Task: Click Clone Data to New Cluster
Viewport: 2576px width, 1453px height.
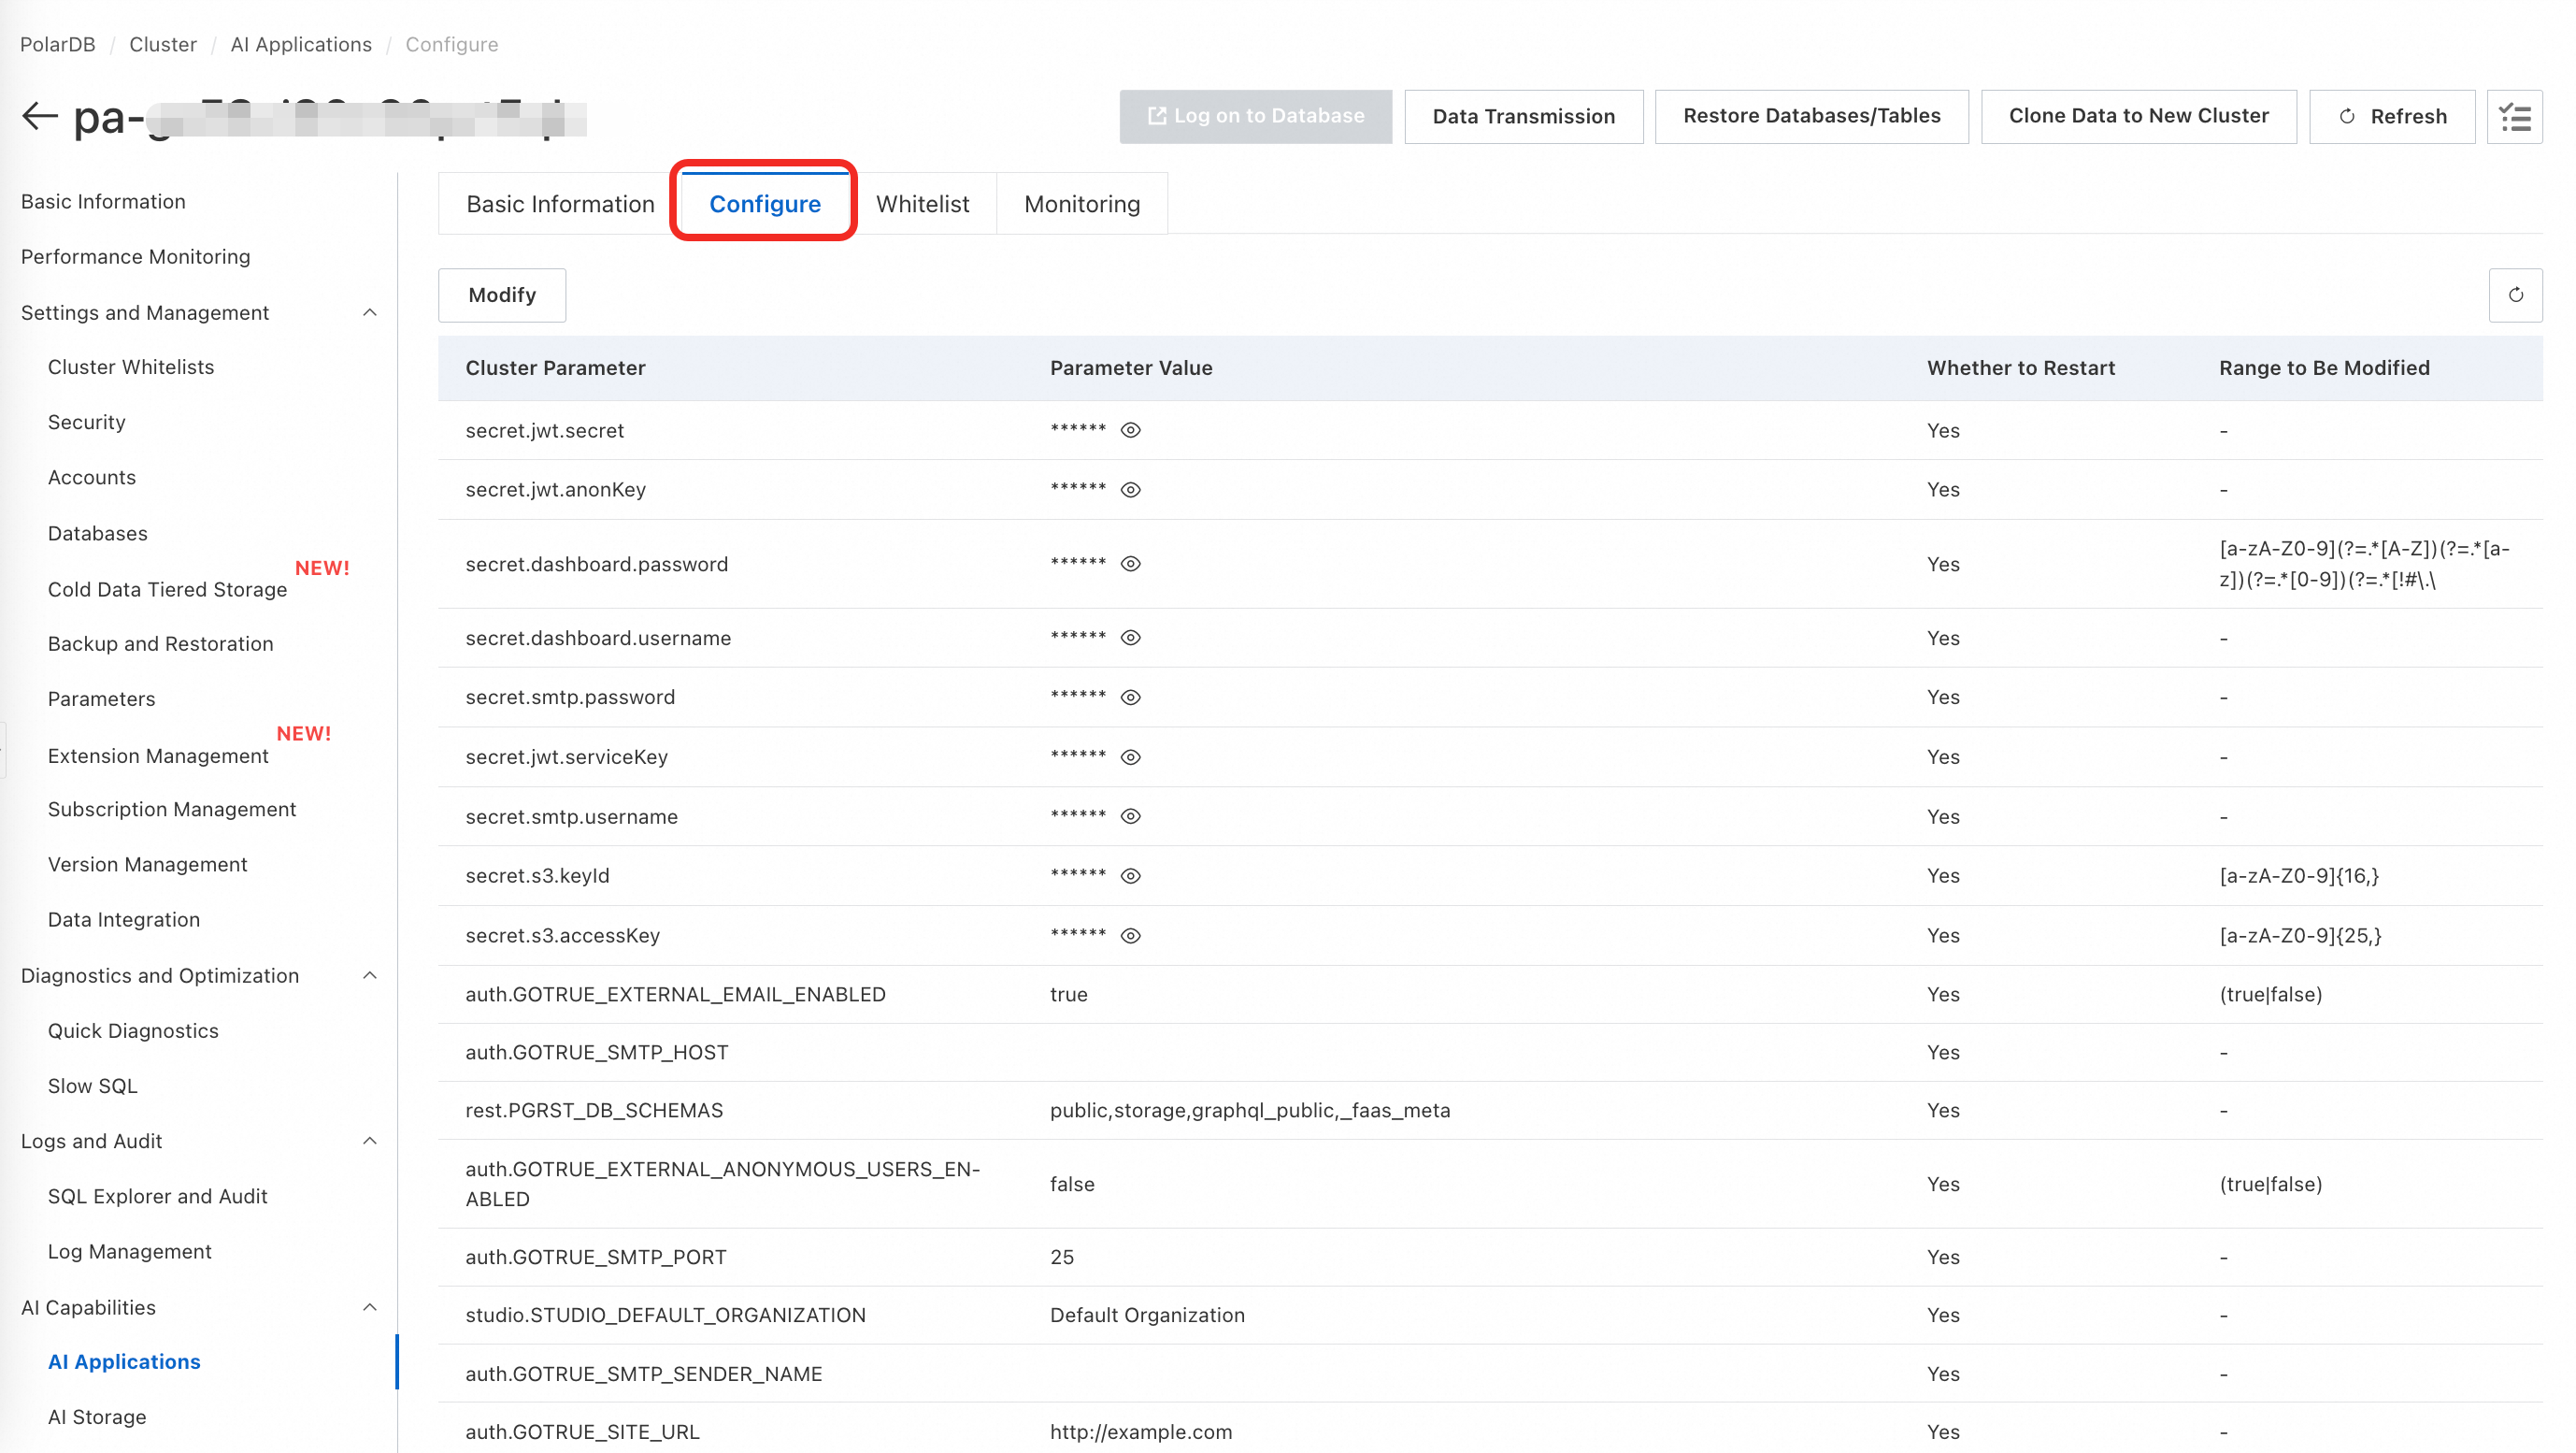Action: [x=2138, y=116]
